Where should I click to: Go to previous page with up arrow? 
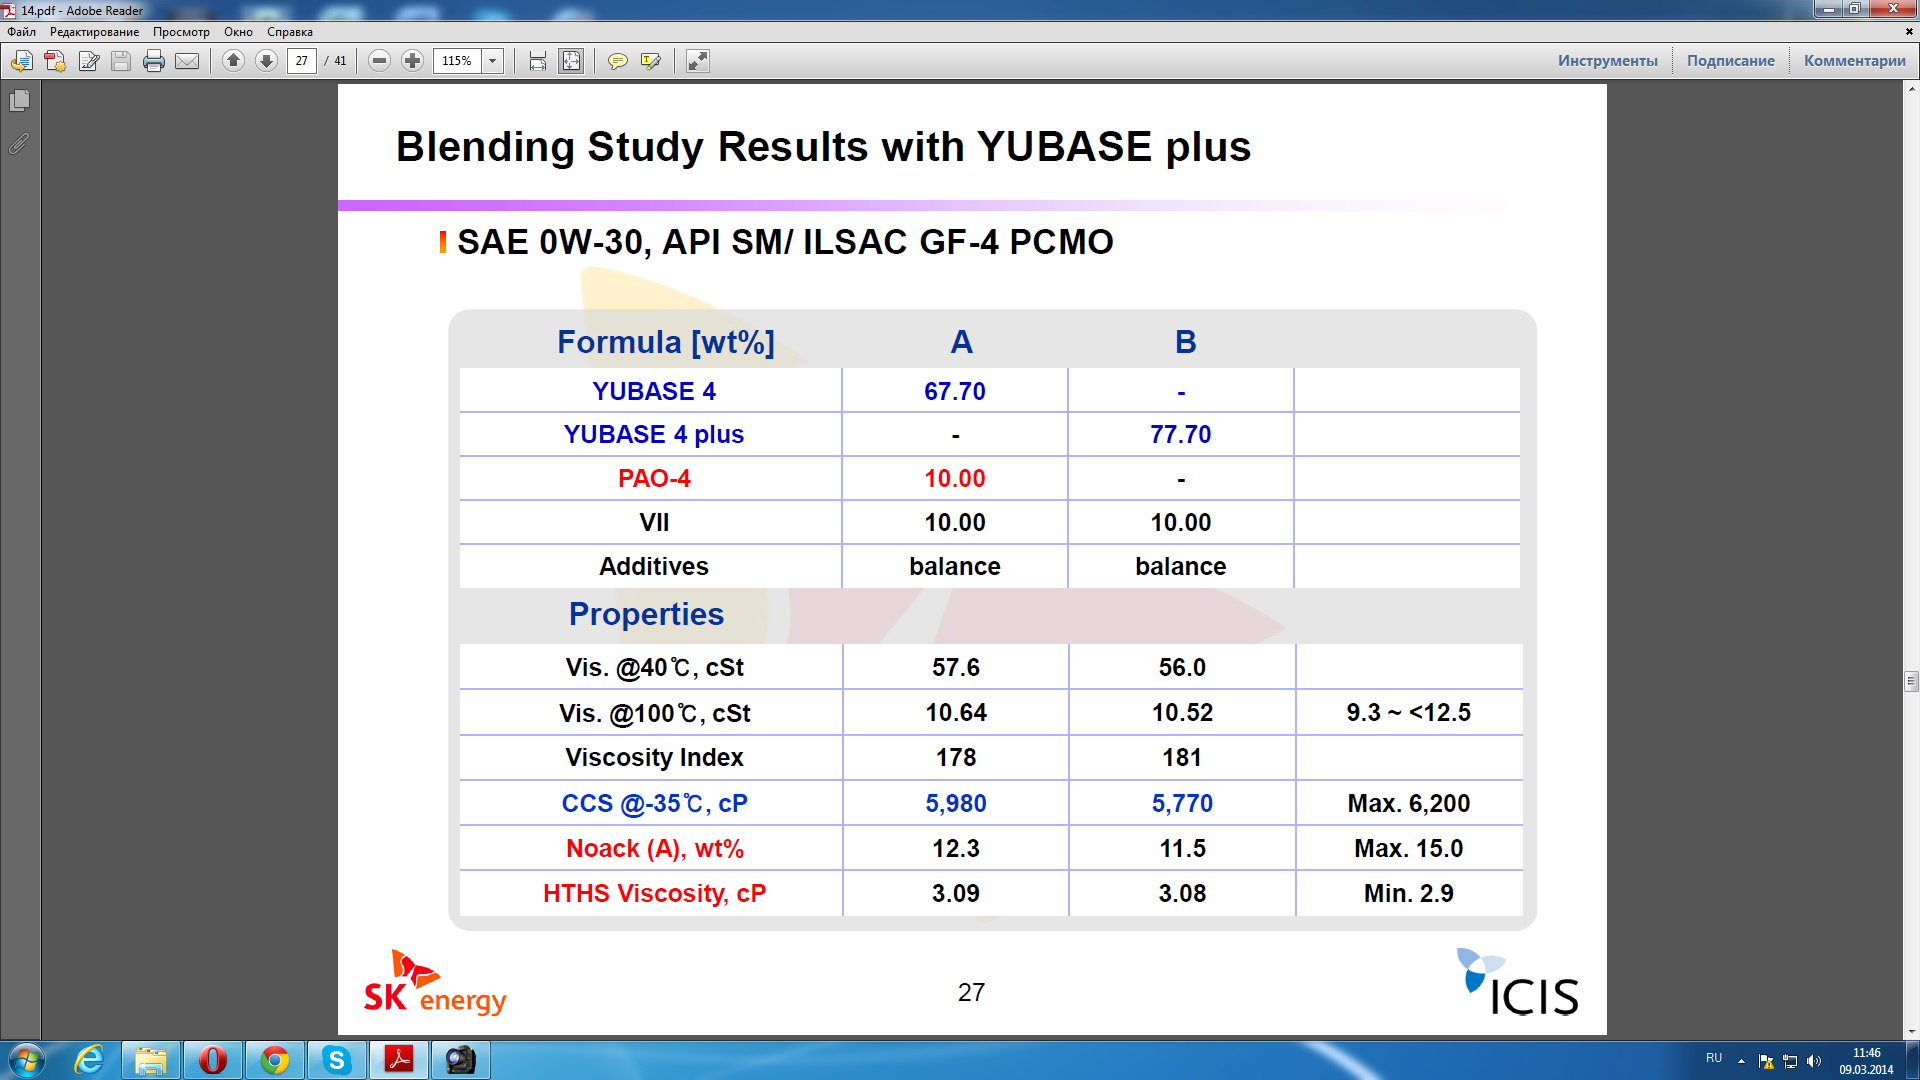coord(233,61)
